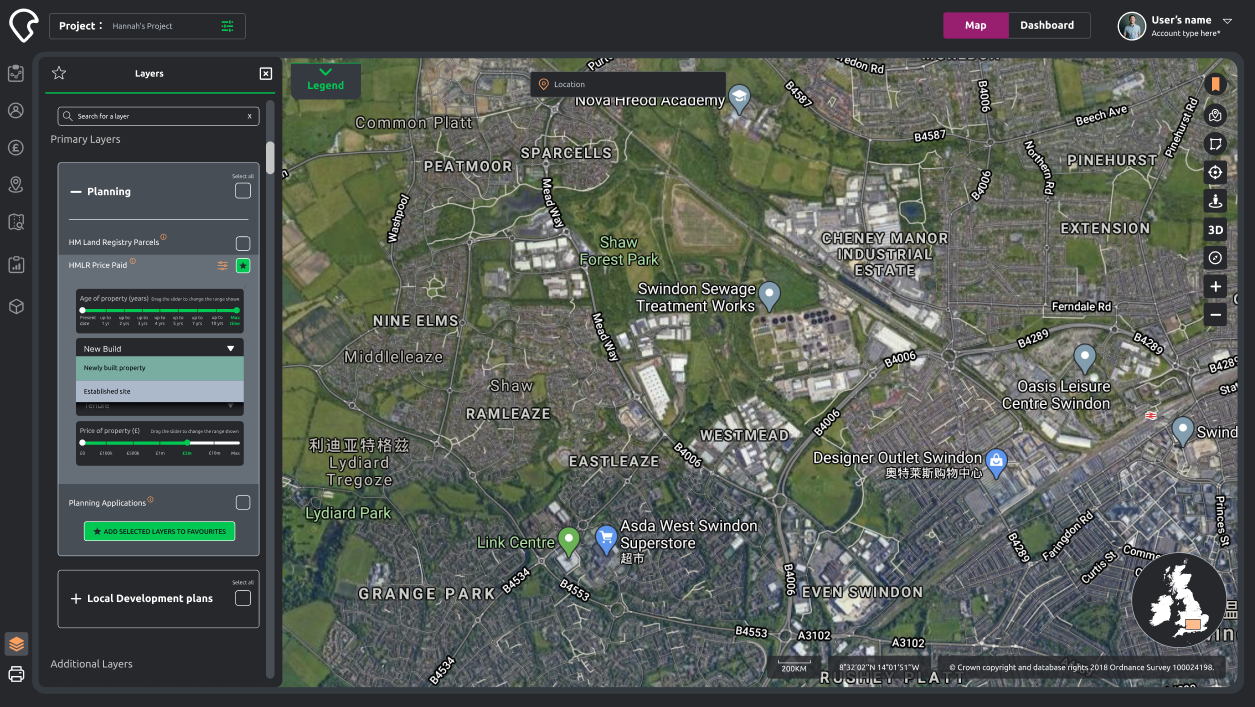Click the favourites star in Layers header
Screen dimensions: 1255x707
click(x=59, y=73)
